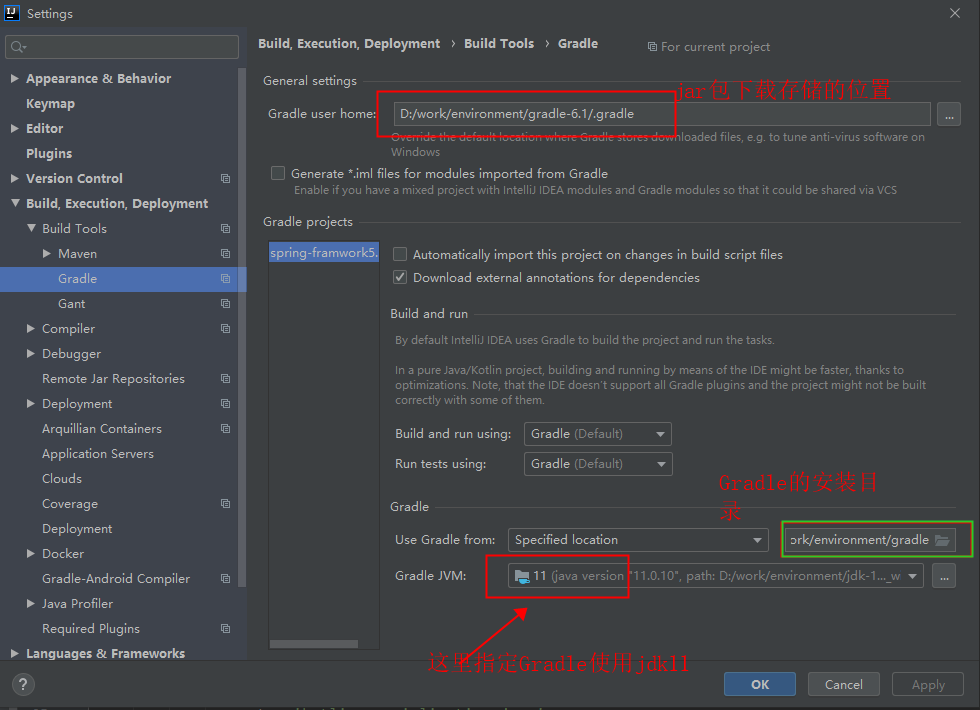Click the Gradle user home path field
Image resolution: width=980 pixels, height=710 pixels.
point(662,114)
